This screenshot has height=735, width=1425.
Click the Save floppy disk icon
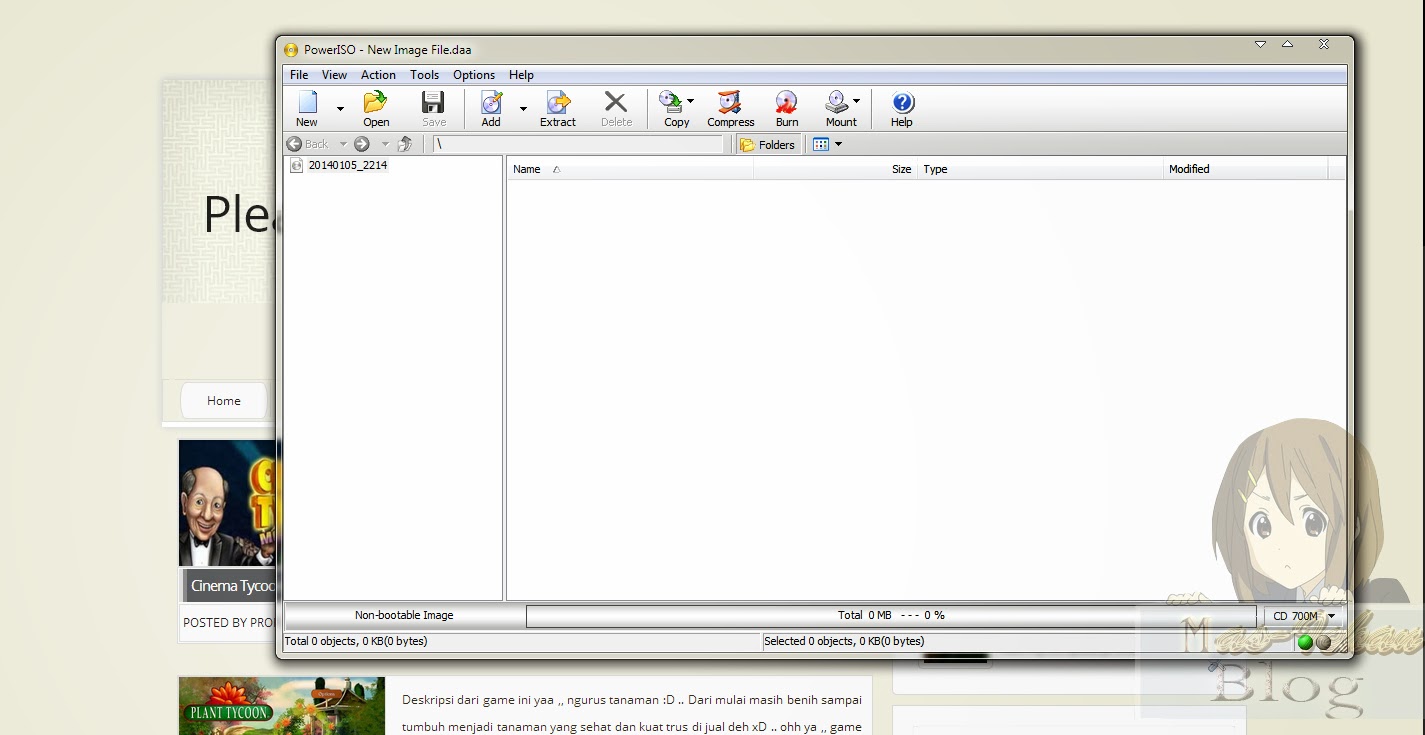[433, 102]
